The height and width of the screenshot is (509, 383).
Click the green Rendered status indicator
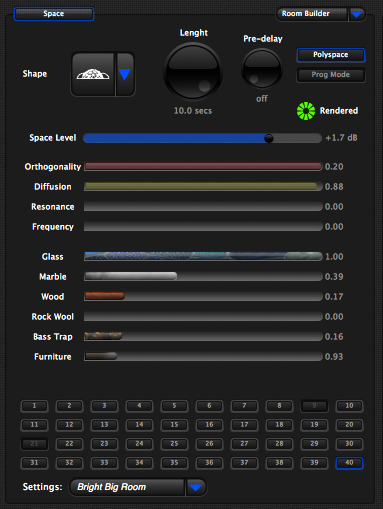click(x=306, y=111)
